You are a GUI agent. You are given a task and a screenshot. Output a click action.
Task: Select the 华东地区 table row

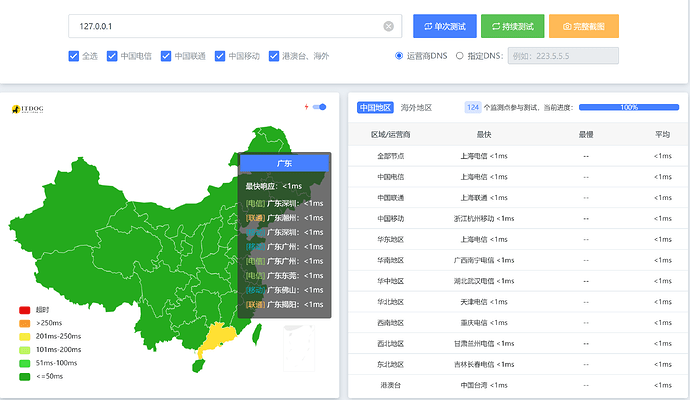(518, 239)
